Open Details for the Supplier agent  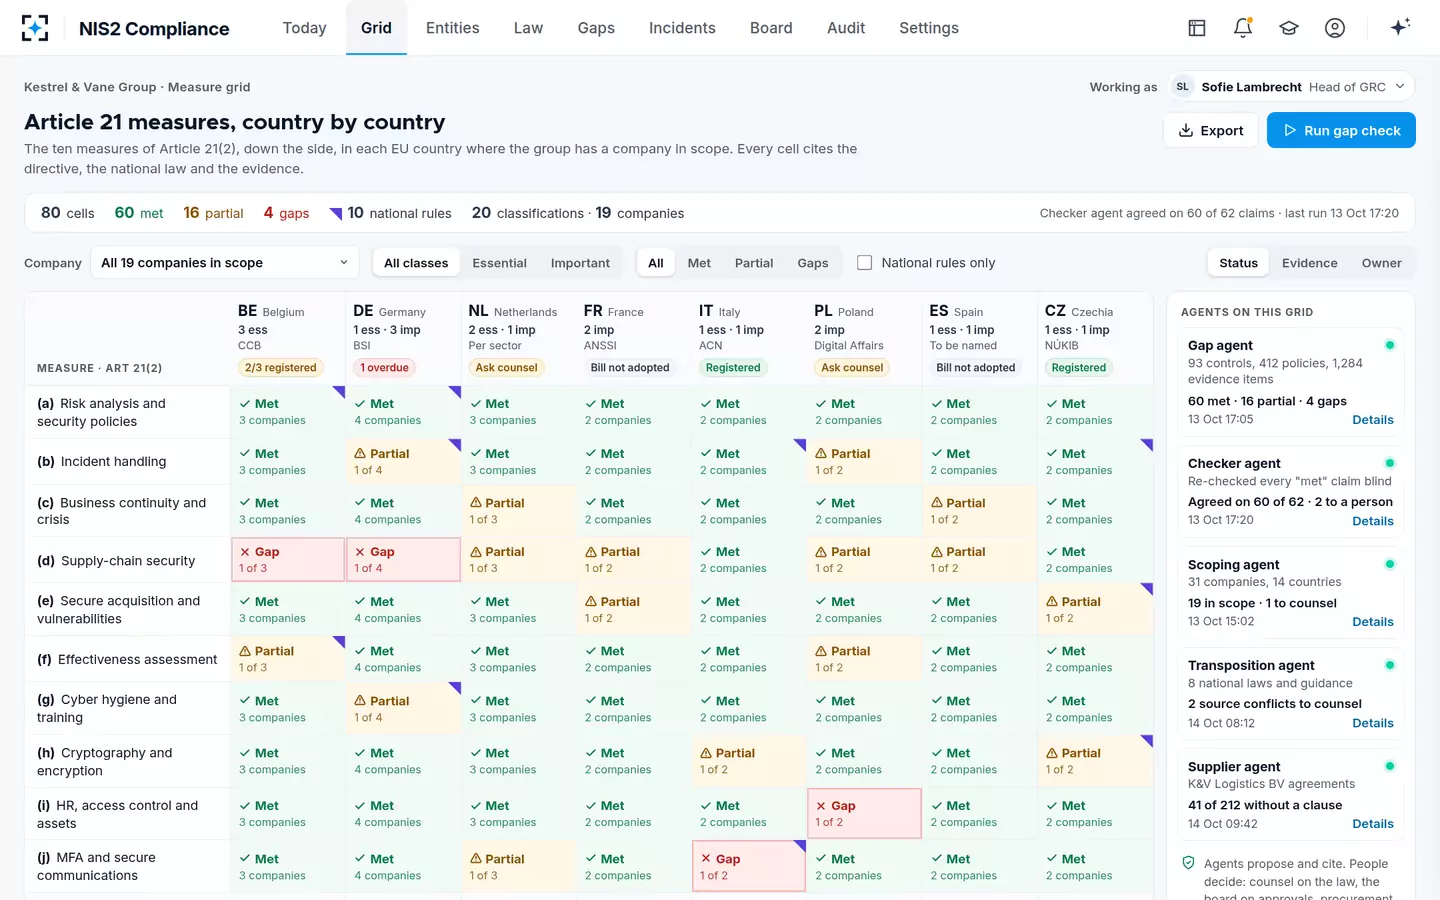coord(1372,824)
